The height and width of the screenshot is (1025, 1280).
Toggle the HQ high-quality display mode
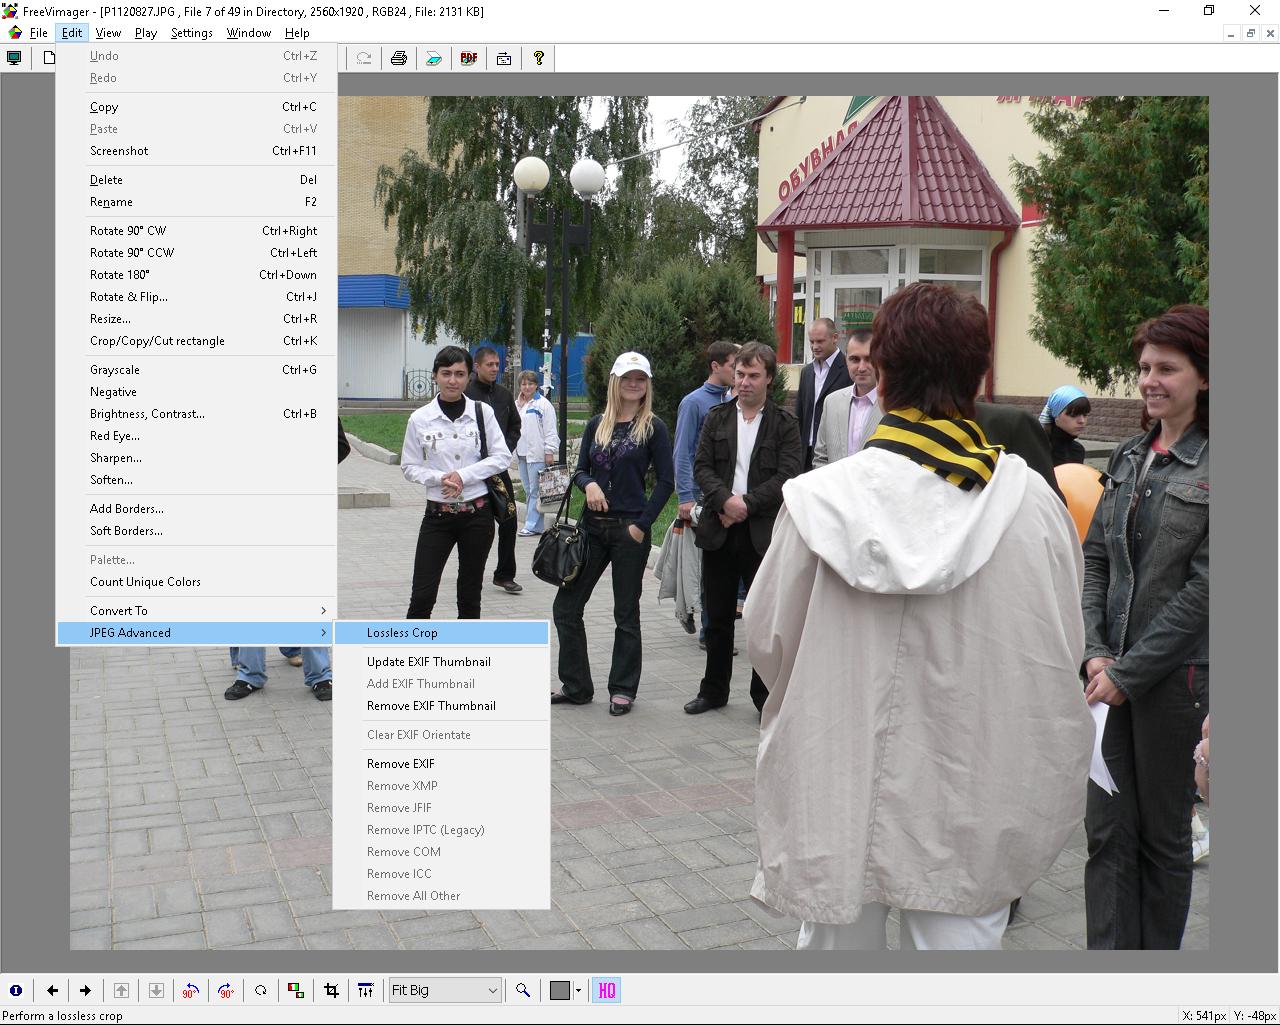click(606, 990)
